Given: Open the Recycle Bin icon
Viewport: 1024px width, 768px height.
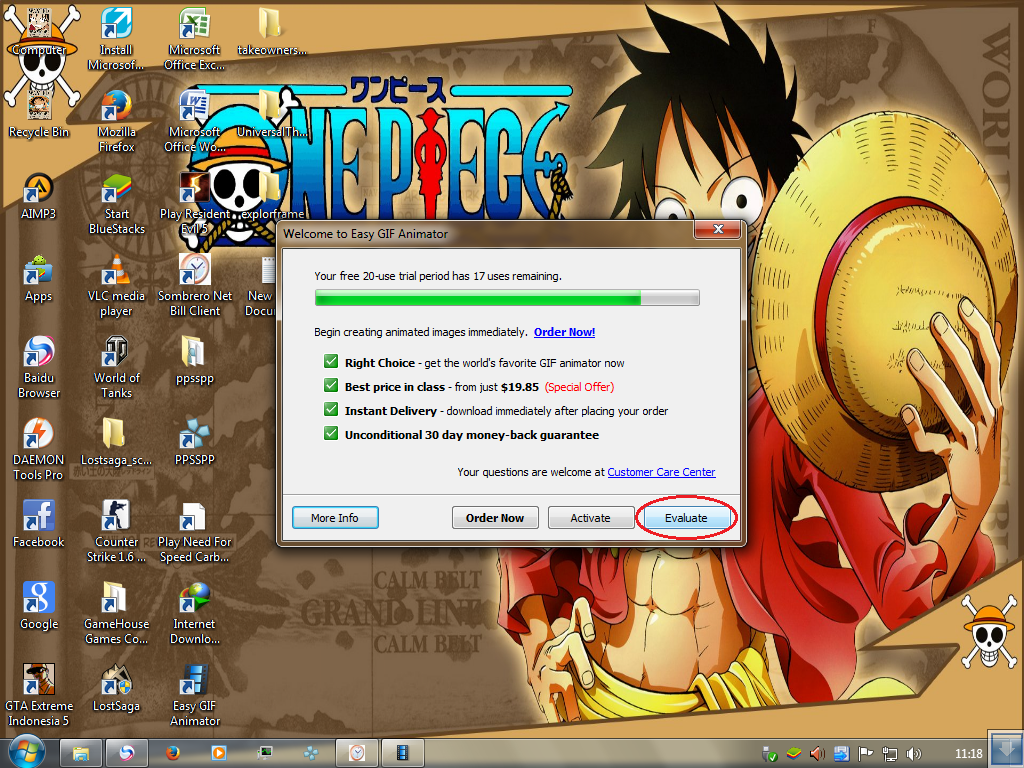Looking at the screenshot, I should [39, 114].
